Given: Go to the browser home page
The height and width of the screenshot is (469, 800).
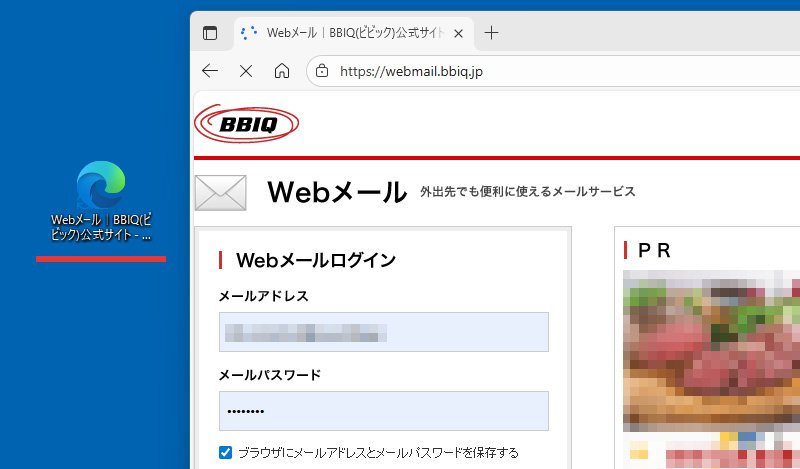Looking at the screenshot, I should click(282, 71).
